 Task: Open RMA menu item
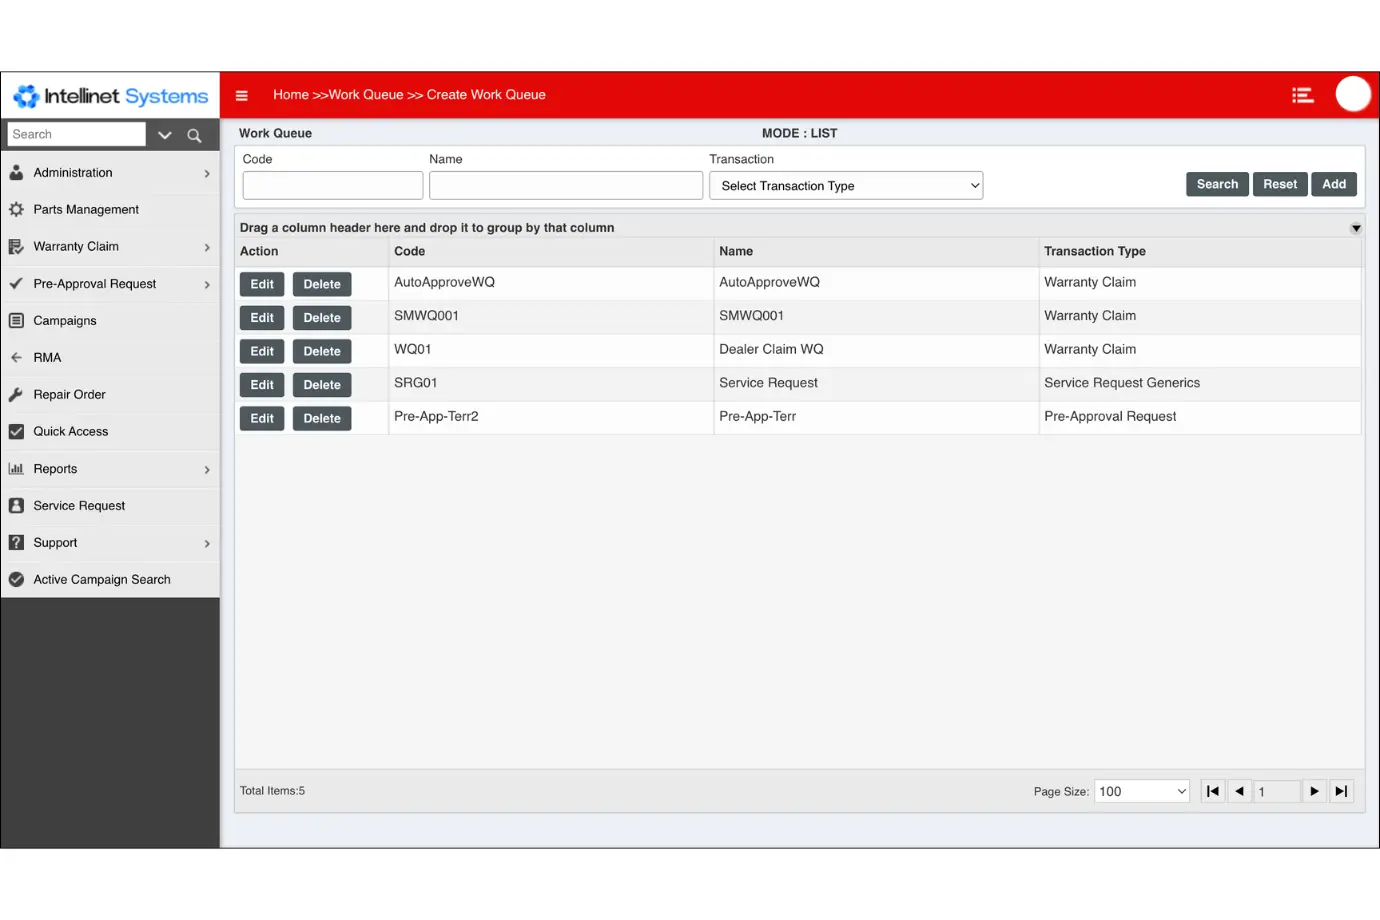point(110,358)
